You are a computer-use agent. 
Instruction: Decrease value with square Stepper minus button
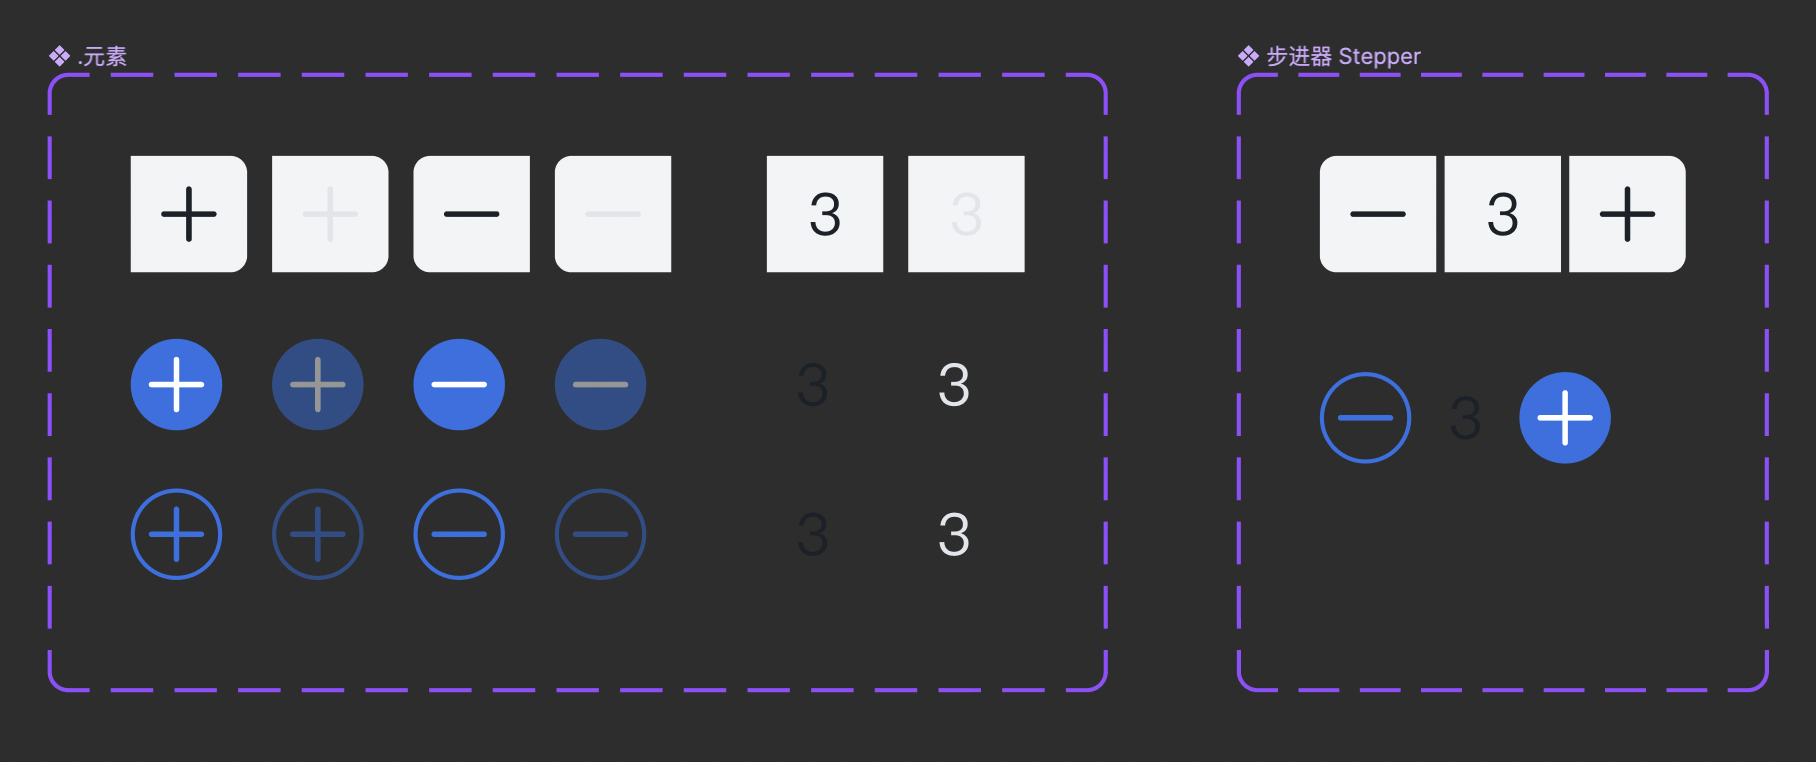1378,214
